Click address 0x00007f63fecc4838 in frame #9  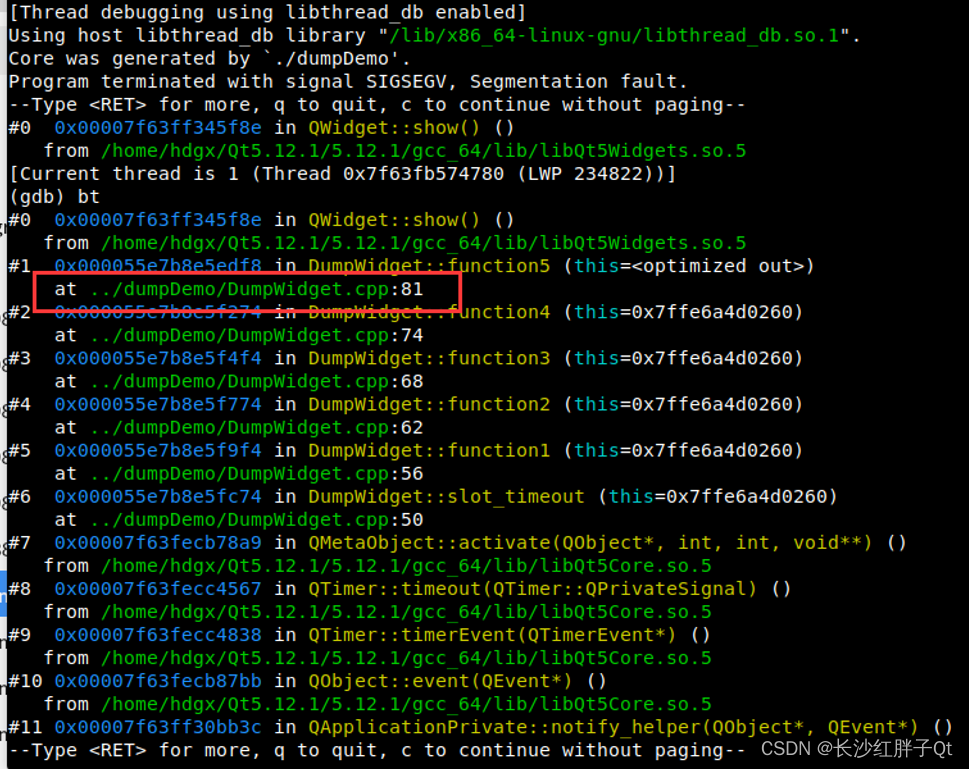(158, 635)
